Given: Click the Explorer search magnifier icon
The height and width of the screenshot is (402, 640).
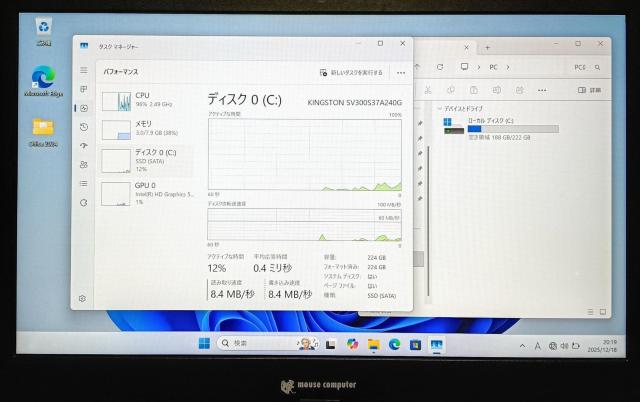Looking at the screenshot, I should pos(598,67).
